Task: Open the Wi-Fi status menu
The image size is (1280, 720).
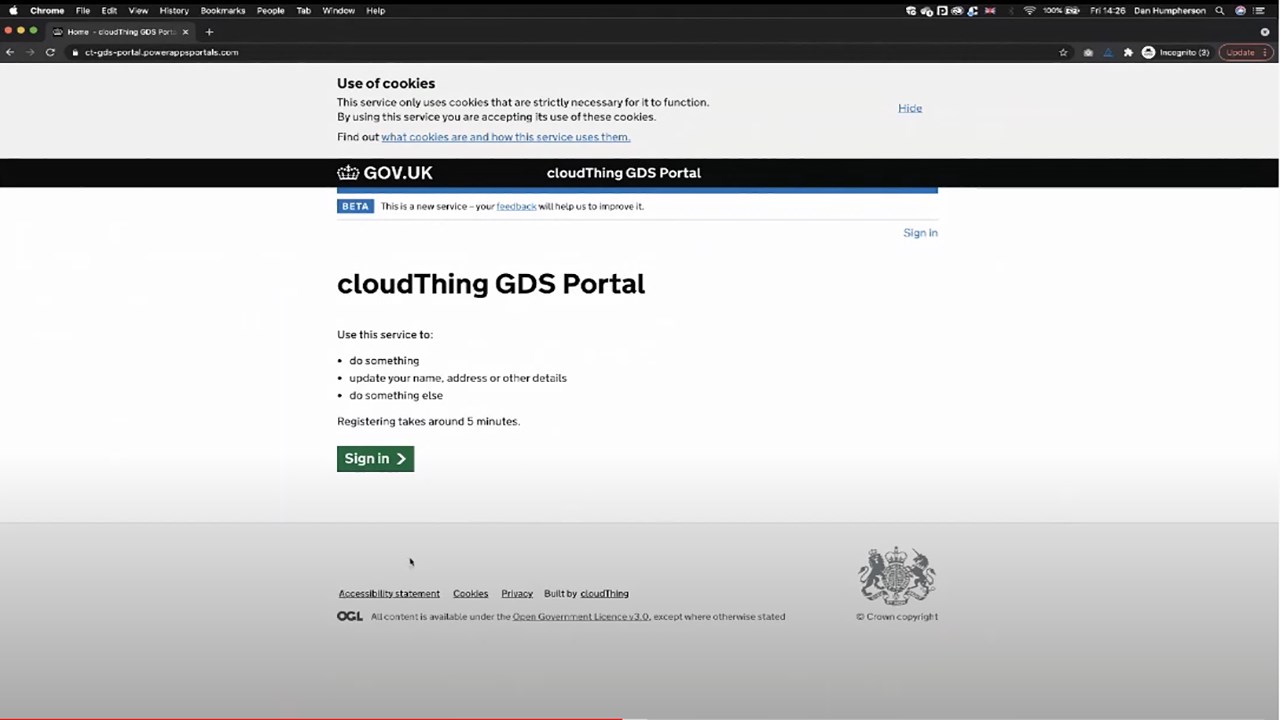Action: (x=1029, y=10)
